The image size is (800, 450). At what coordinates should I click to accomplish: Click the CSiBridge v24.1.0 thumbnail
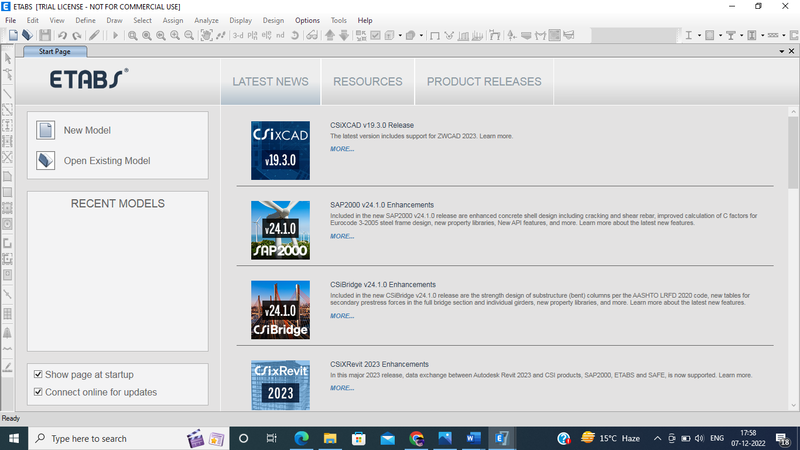280,310
